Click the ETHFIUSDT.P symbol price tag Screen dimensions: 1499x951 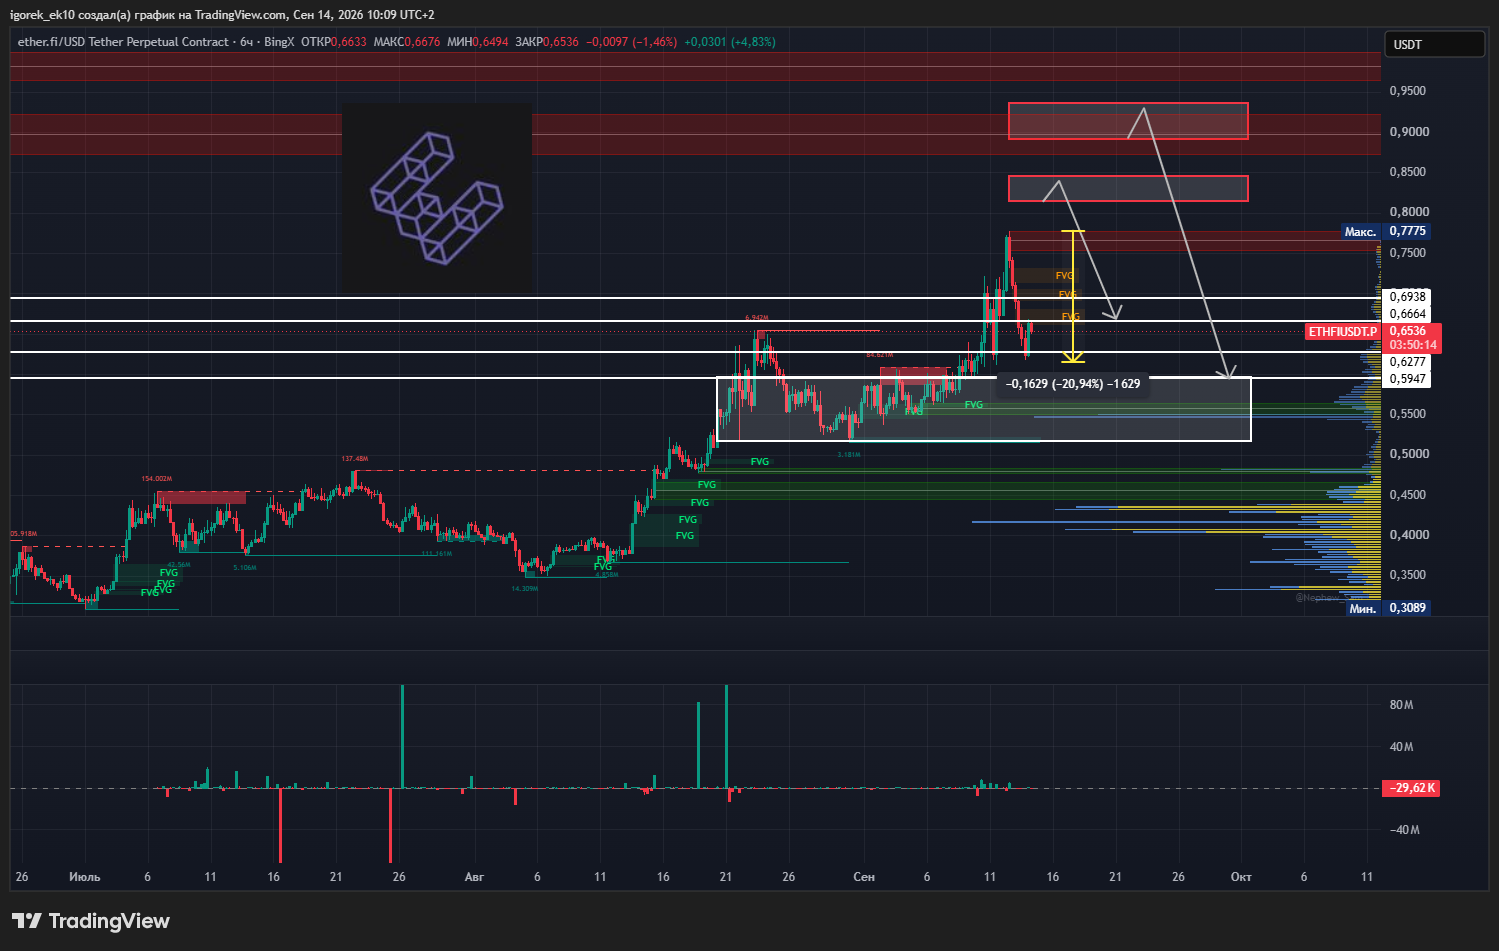1343,331
